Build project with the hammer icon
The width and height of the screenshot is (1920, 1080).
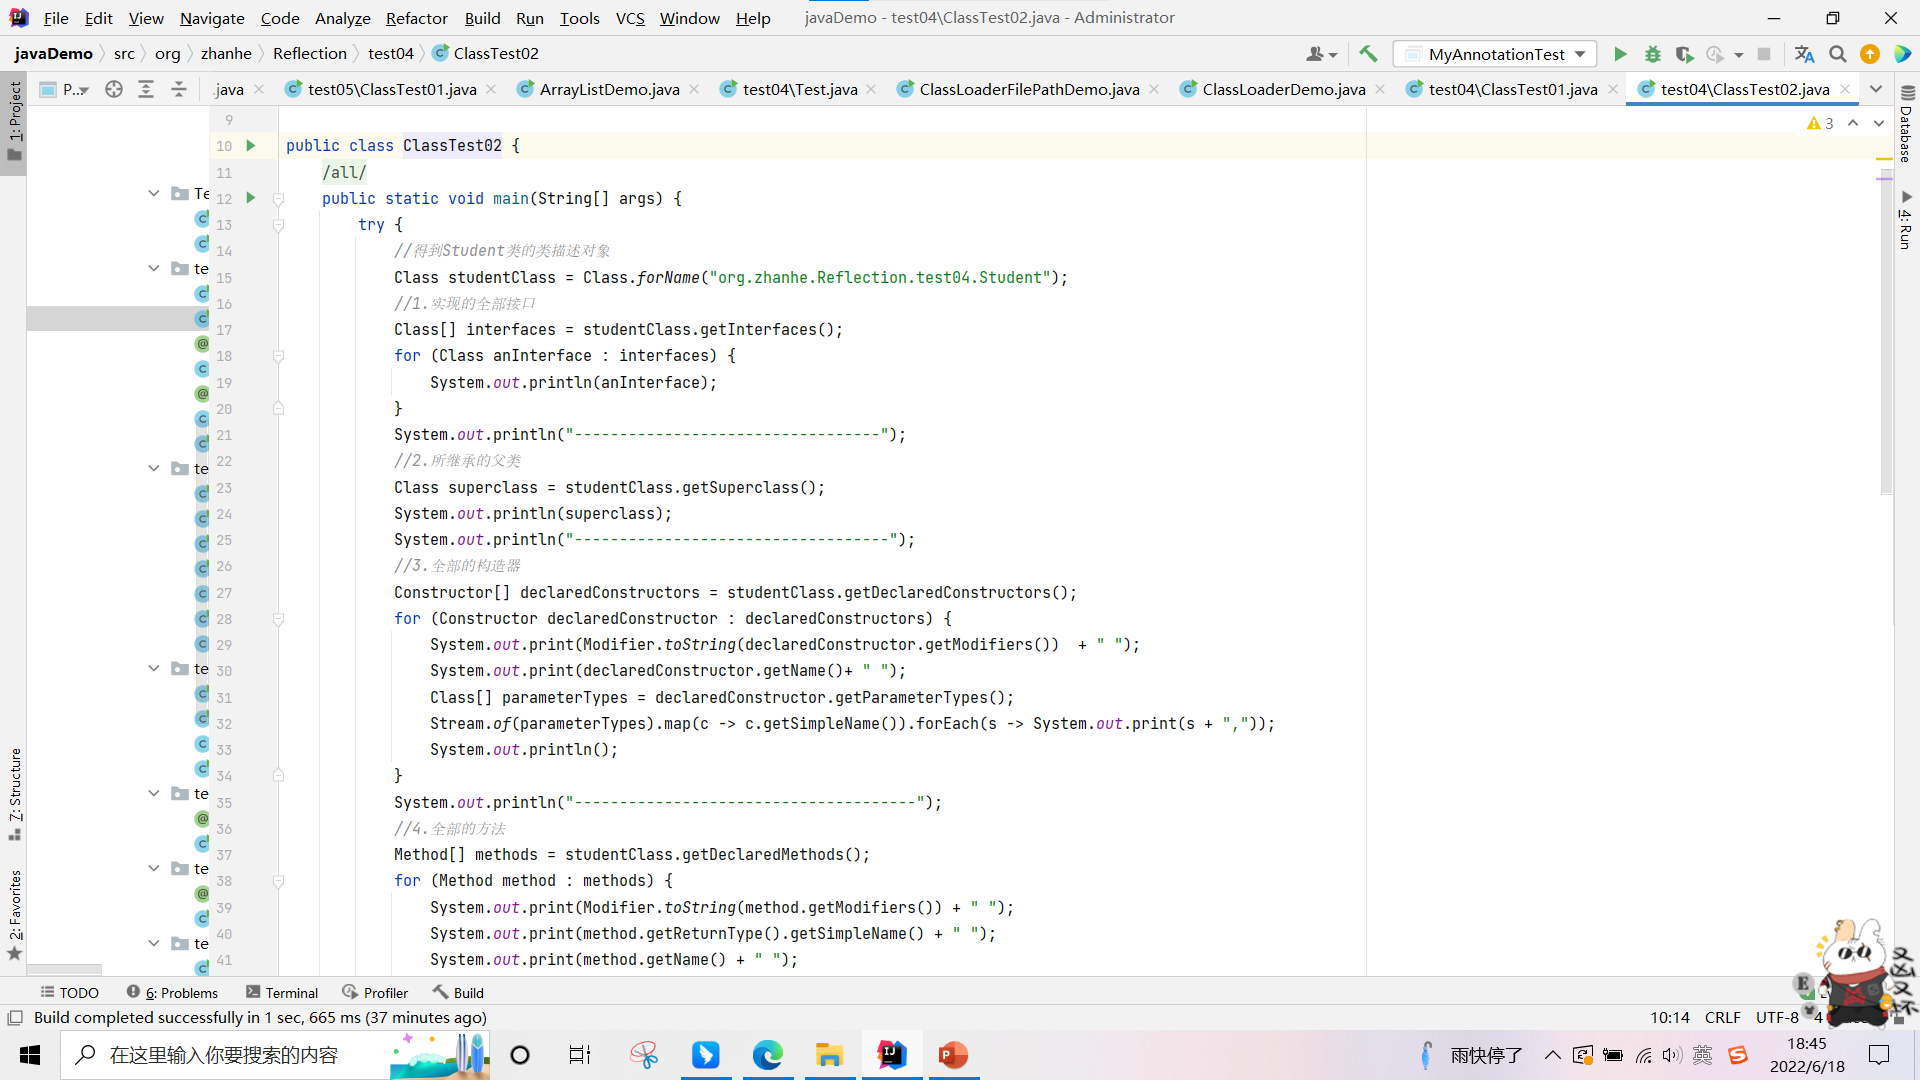pyautogui.click(x=1368, y=54)
